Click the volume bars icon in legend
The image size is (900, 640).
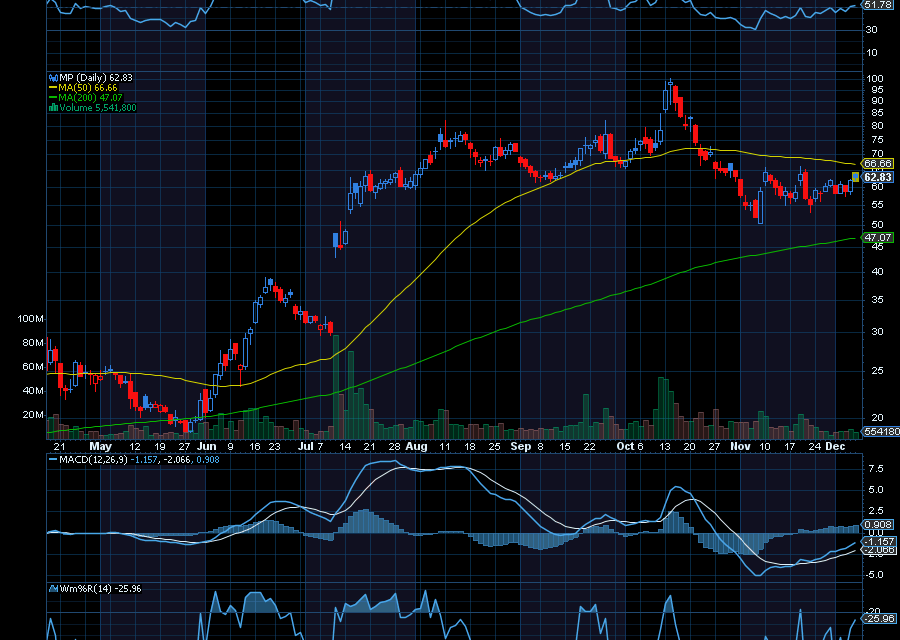click(x=52, y=108)
